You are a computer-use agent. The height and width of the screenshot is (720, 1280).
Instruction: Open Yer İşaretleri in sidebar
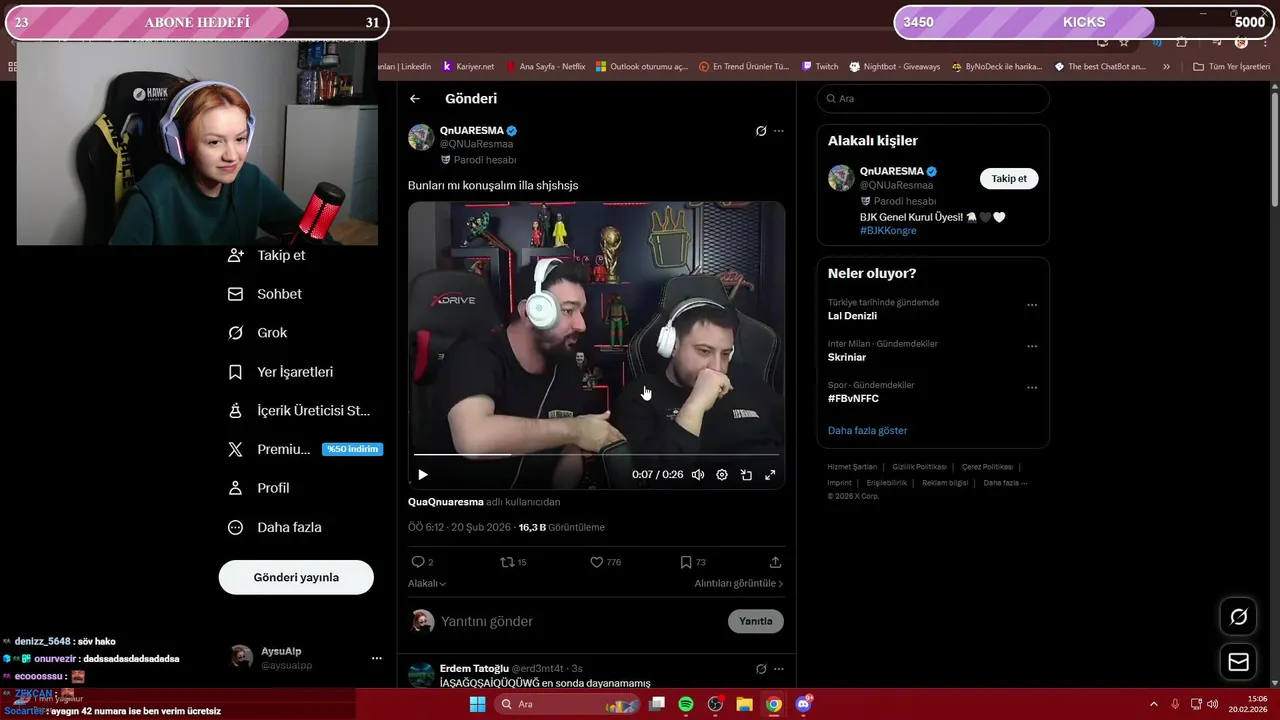click(281, 372)
